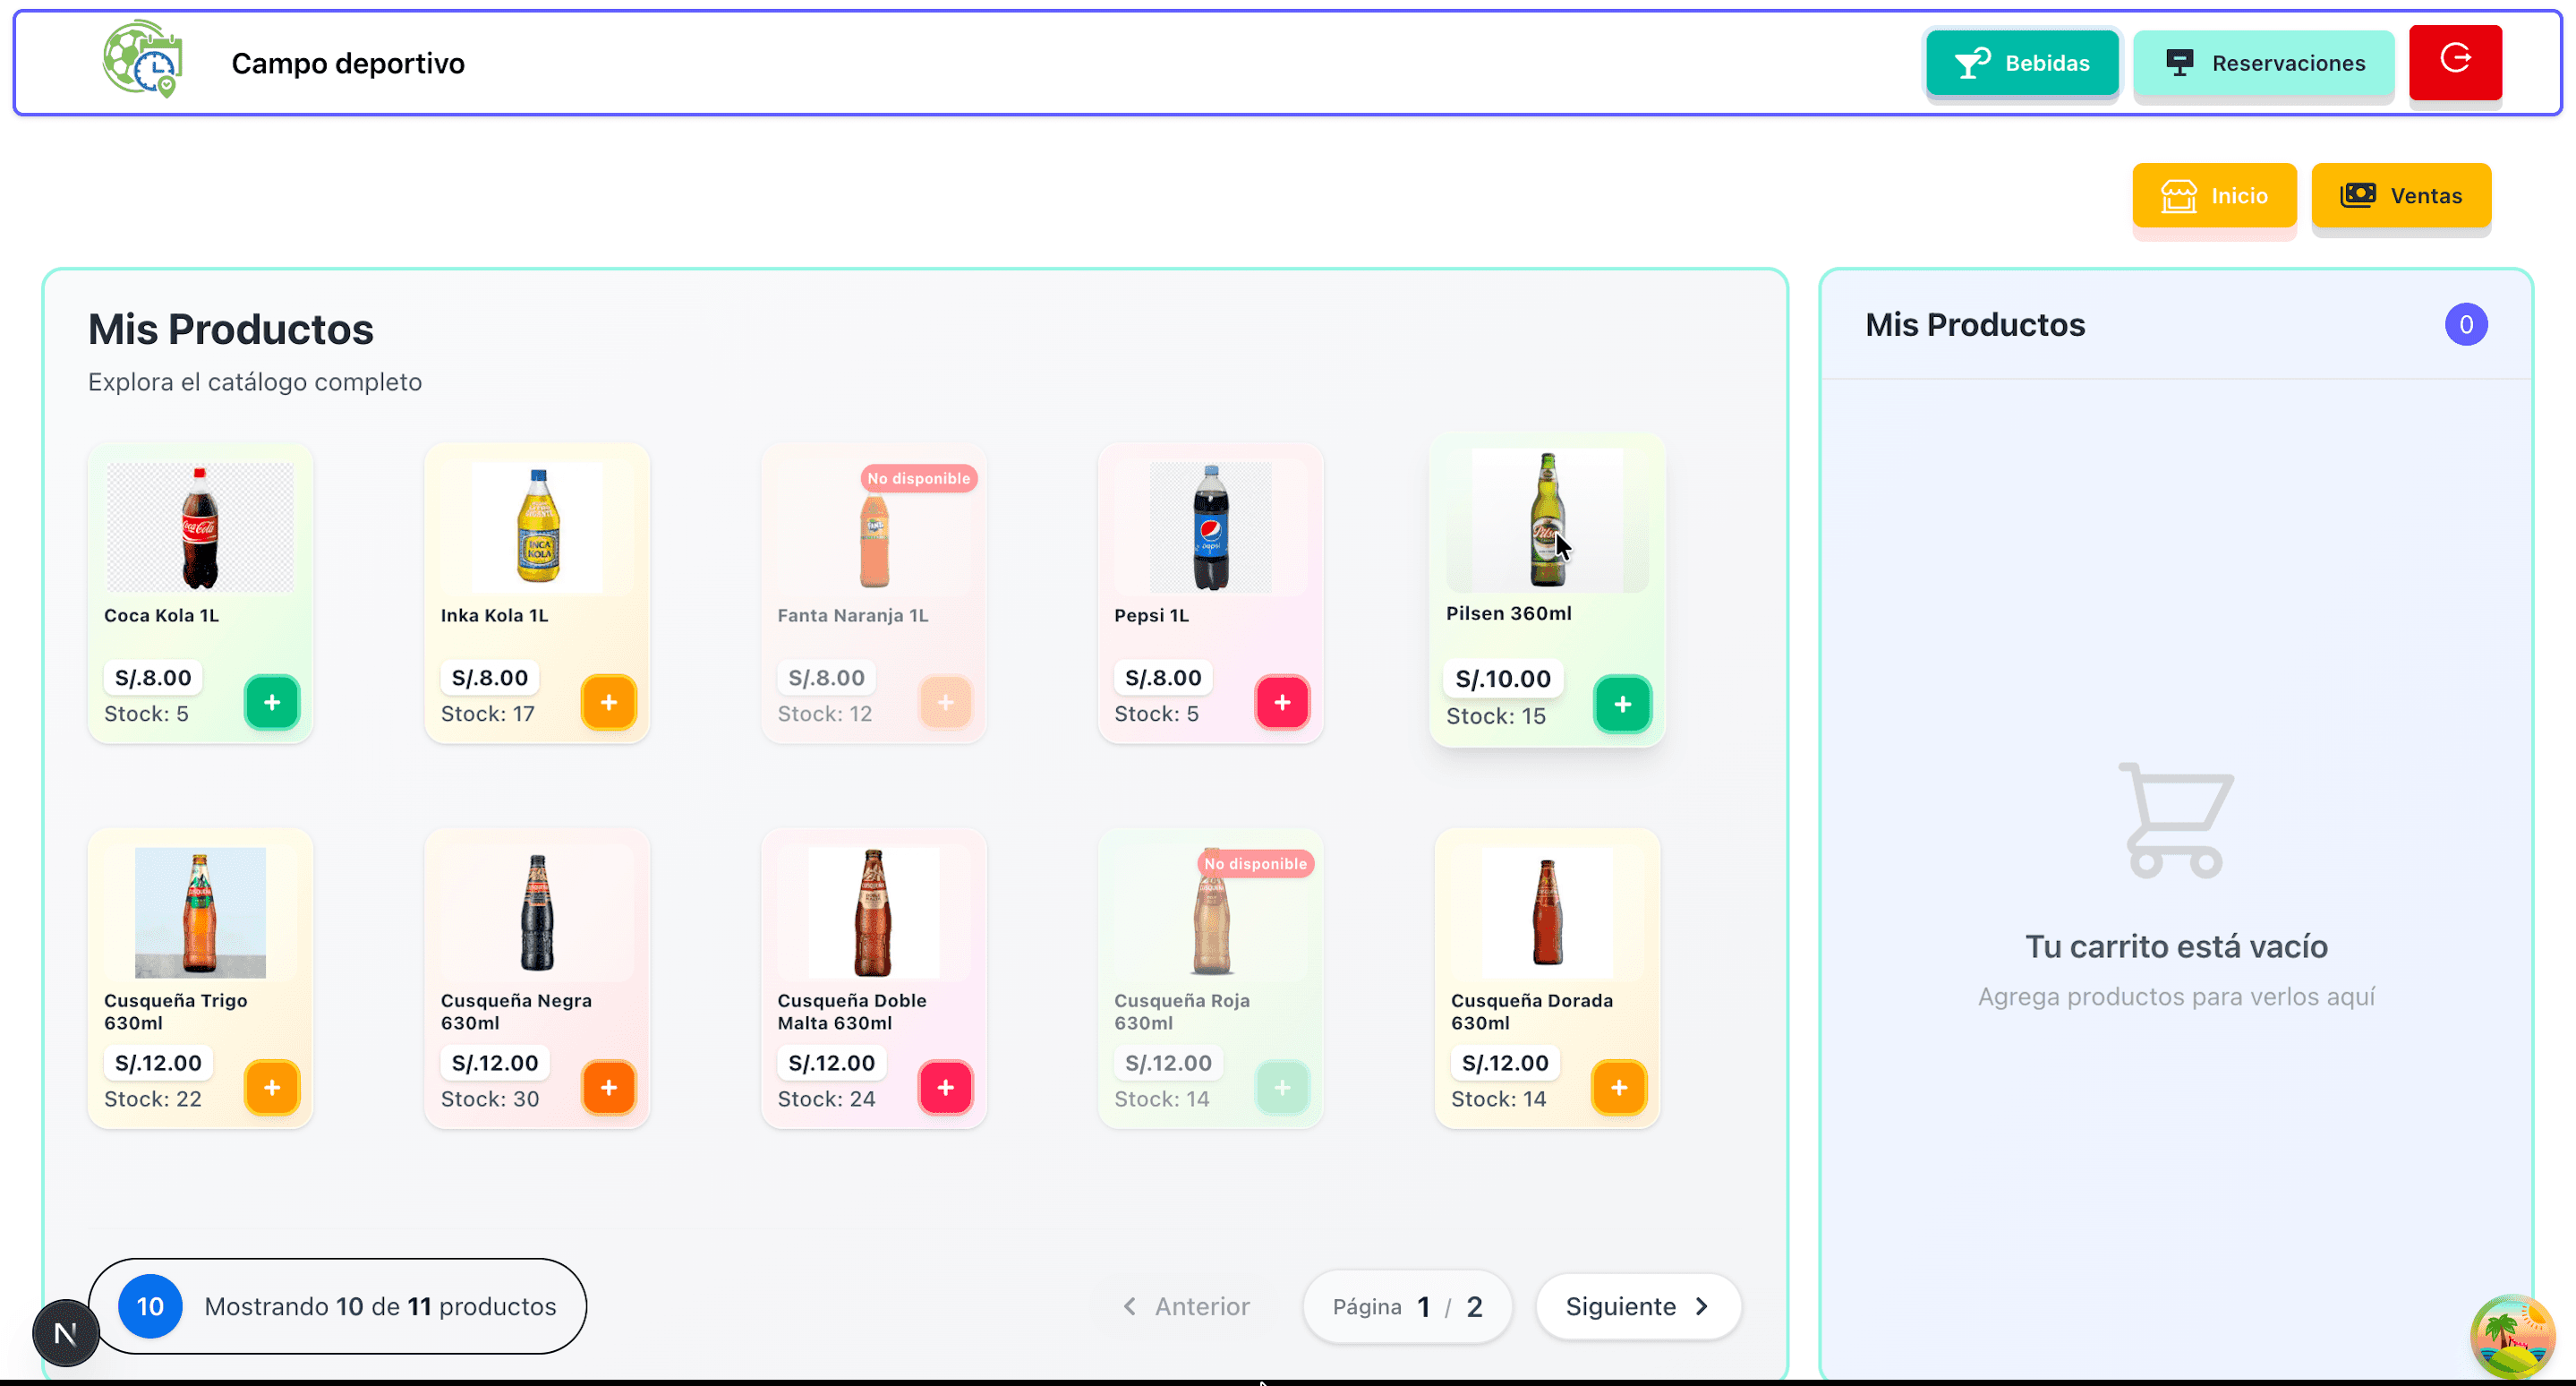Click the Pepsi bottle image
The image size is (2576, 1386).
coord(1211,527)
